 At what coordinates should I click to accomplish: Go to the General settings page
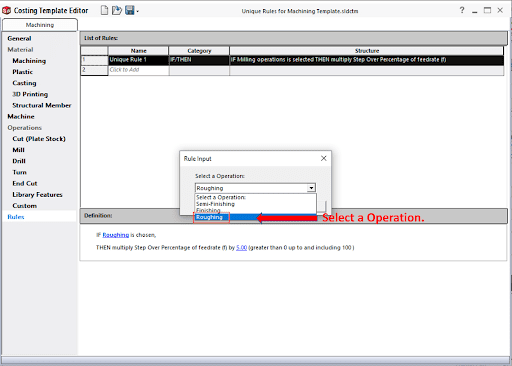19,39
